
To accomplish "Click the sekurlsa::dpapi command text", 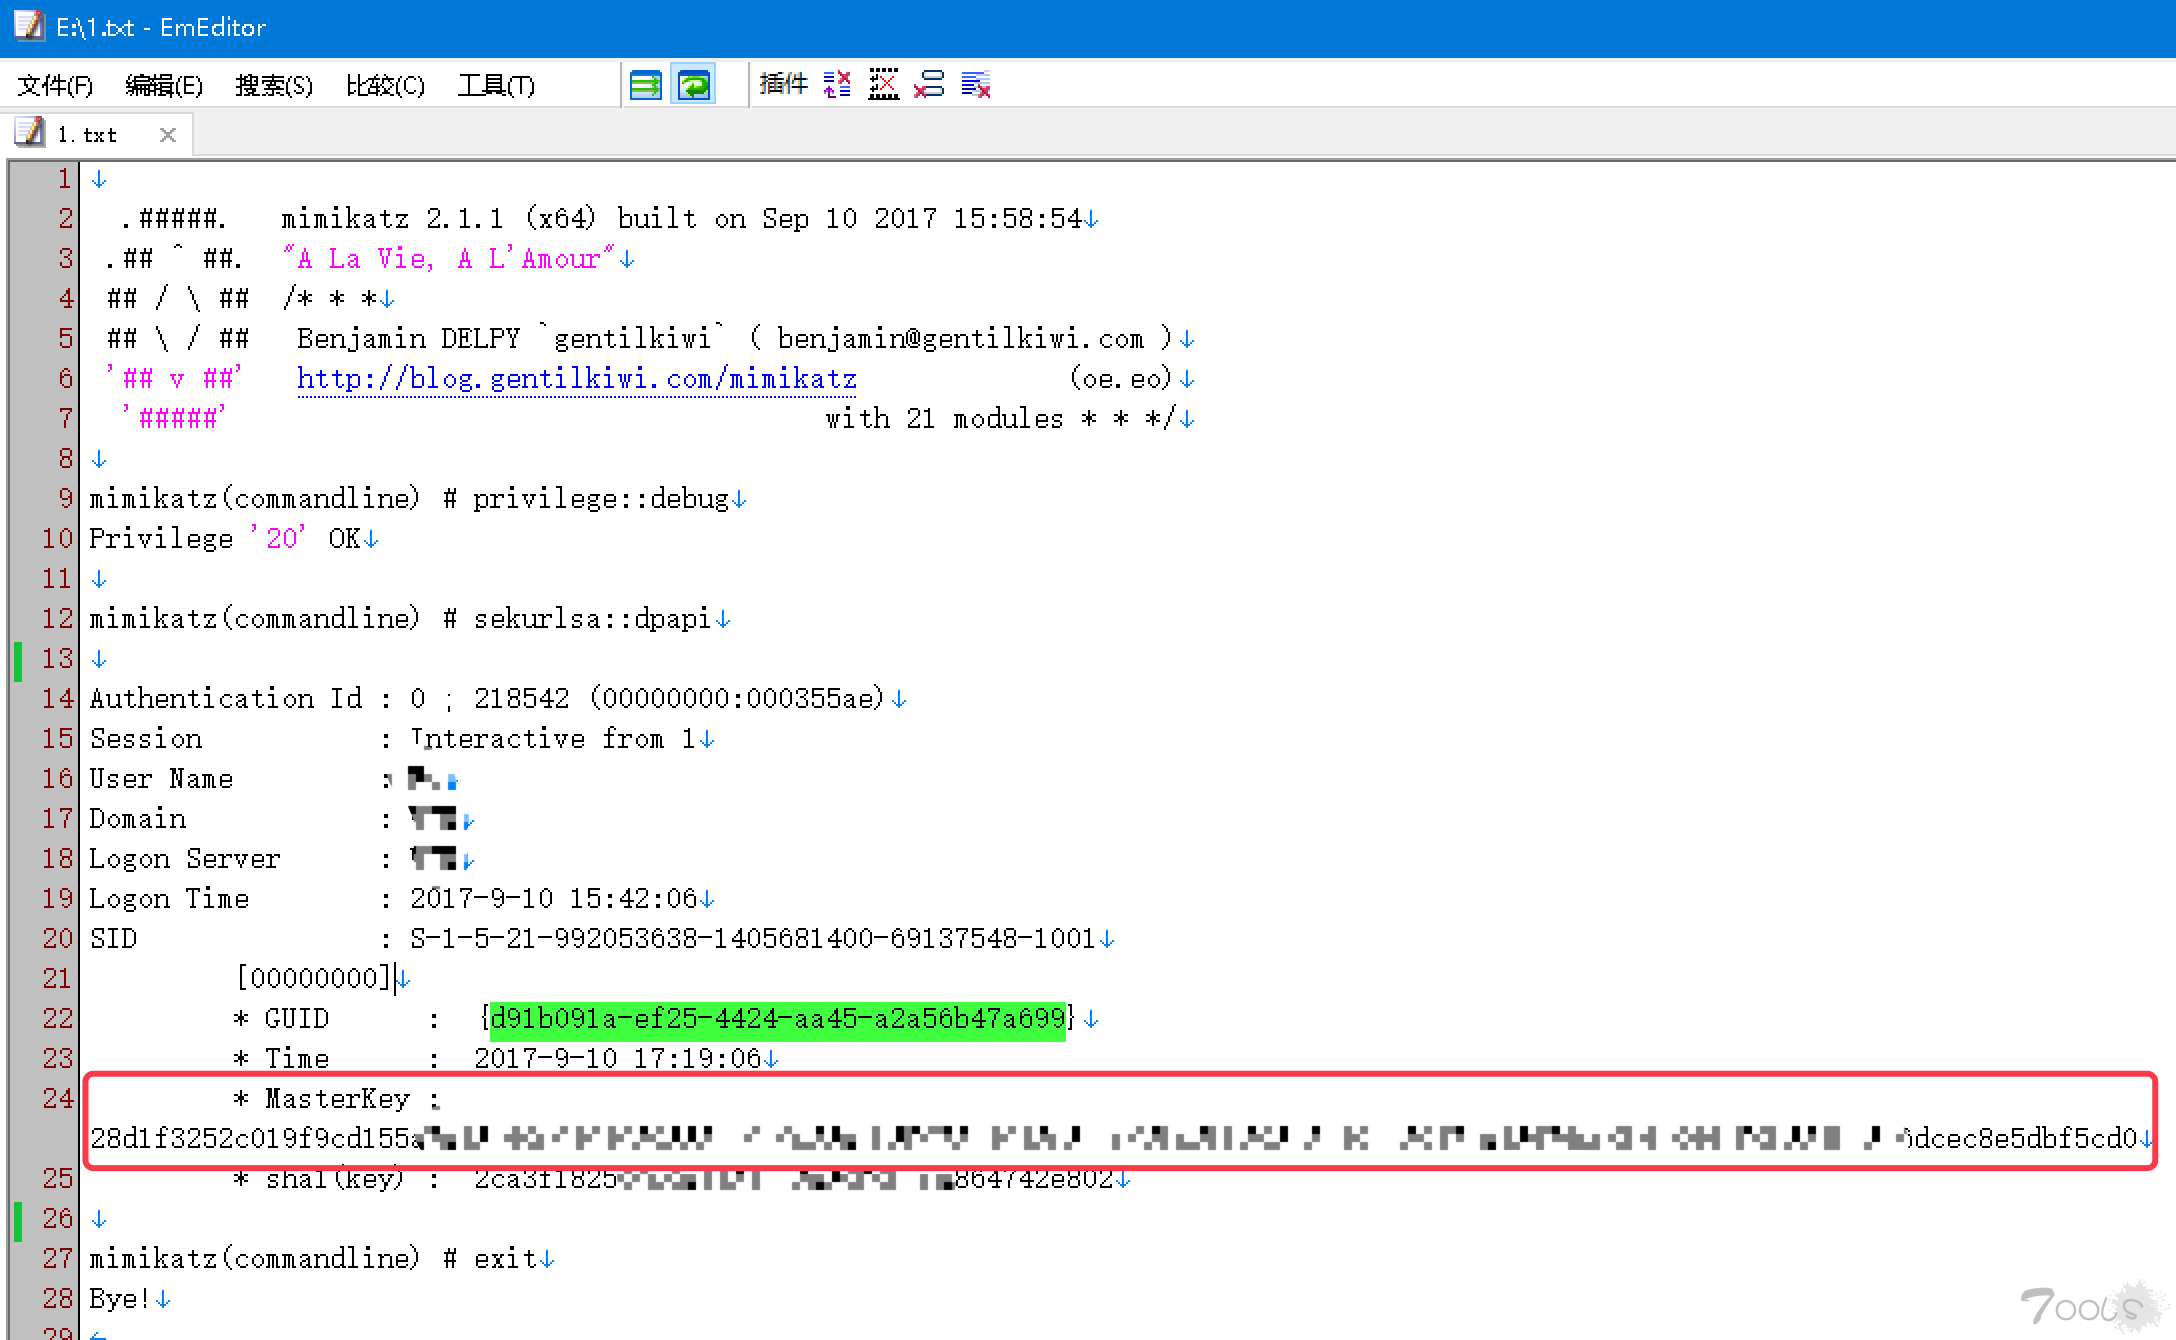I will [593, 619].
